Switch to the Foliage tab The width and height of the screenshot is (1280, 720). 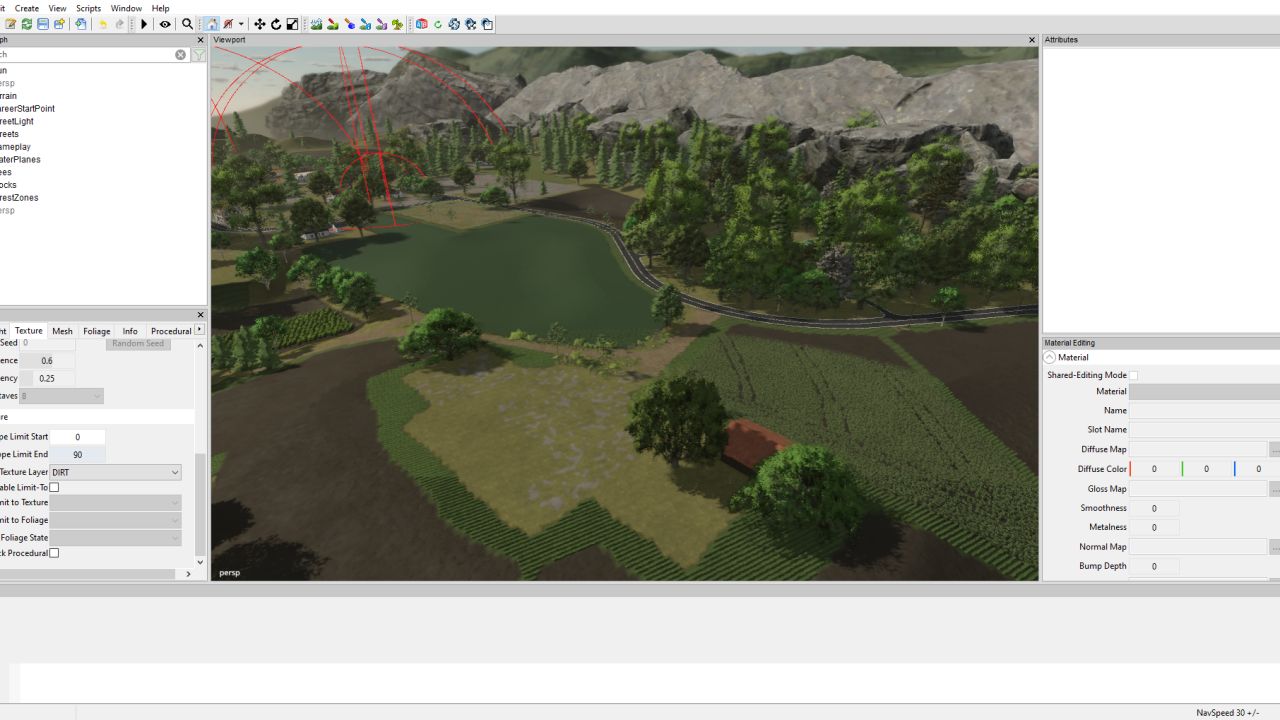point(97,331)
